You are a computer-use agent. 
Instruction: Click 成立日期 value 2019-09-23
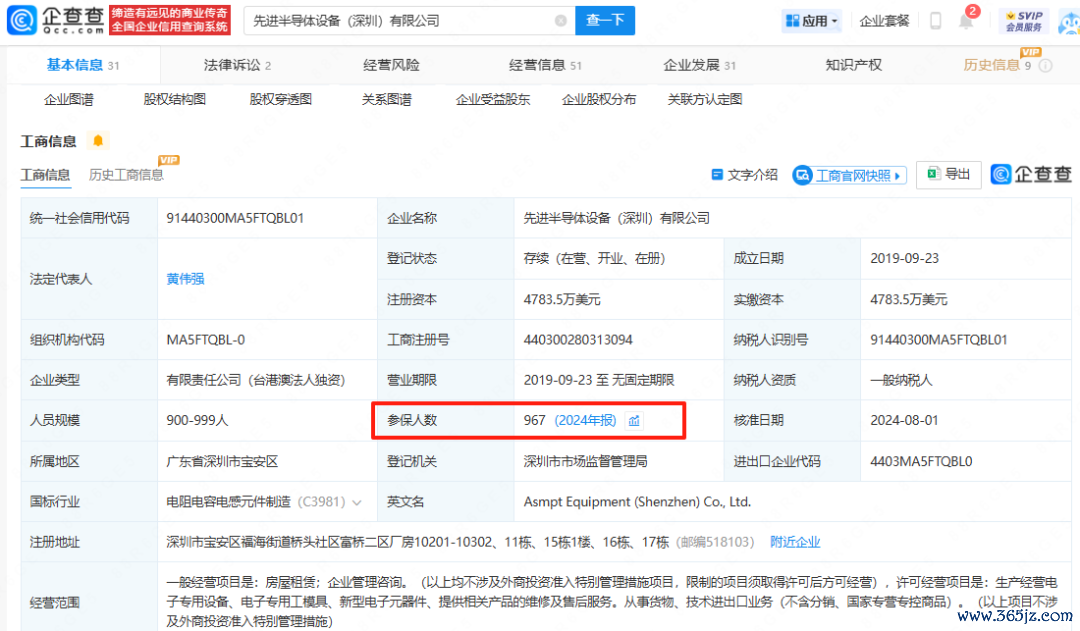point(904,258)
